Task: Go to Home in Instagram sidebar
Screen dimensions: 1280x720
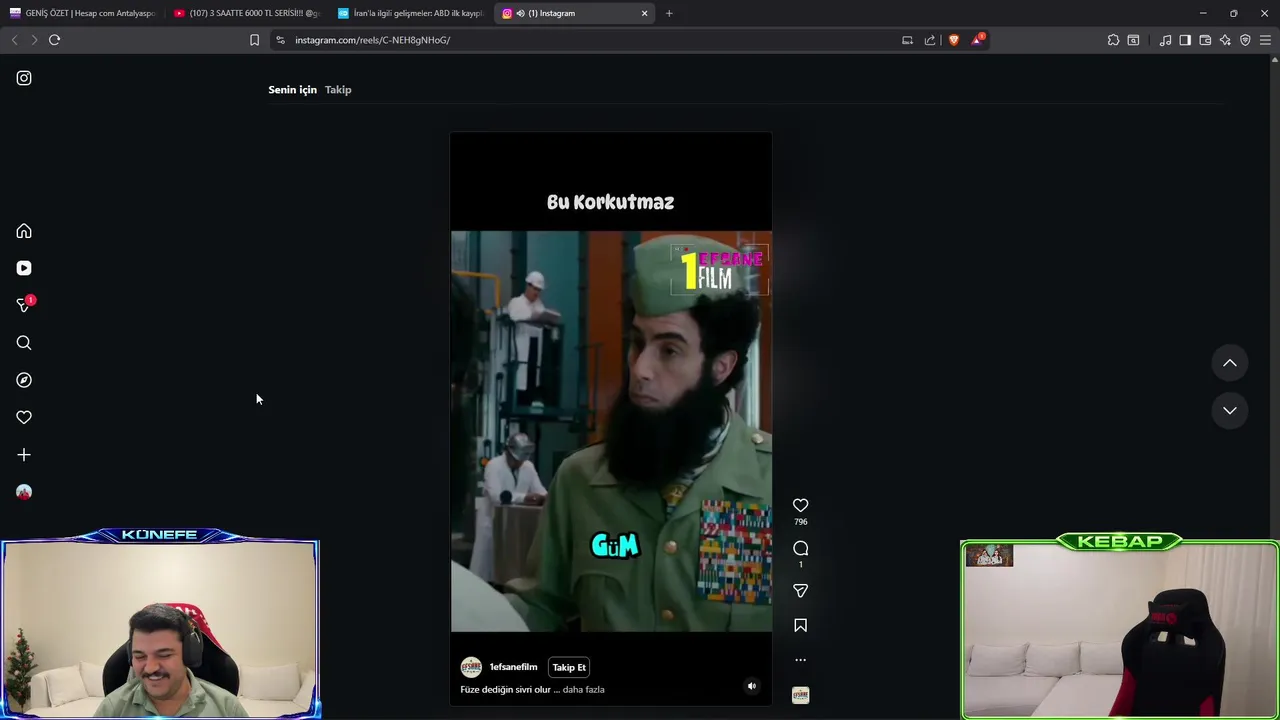Action: (24, 231)
